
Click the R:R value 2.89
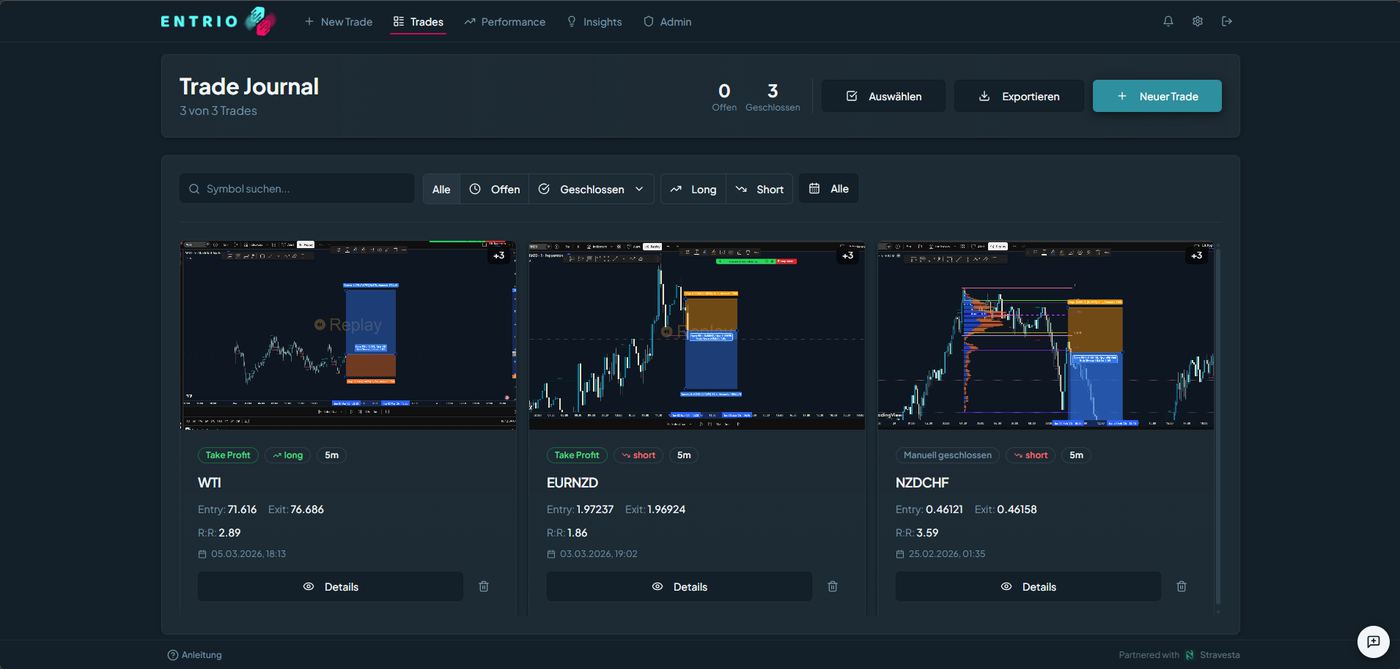pyautogui.click(x=229, y=533)
